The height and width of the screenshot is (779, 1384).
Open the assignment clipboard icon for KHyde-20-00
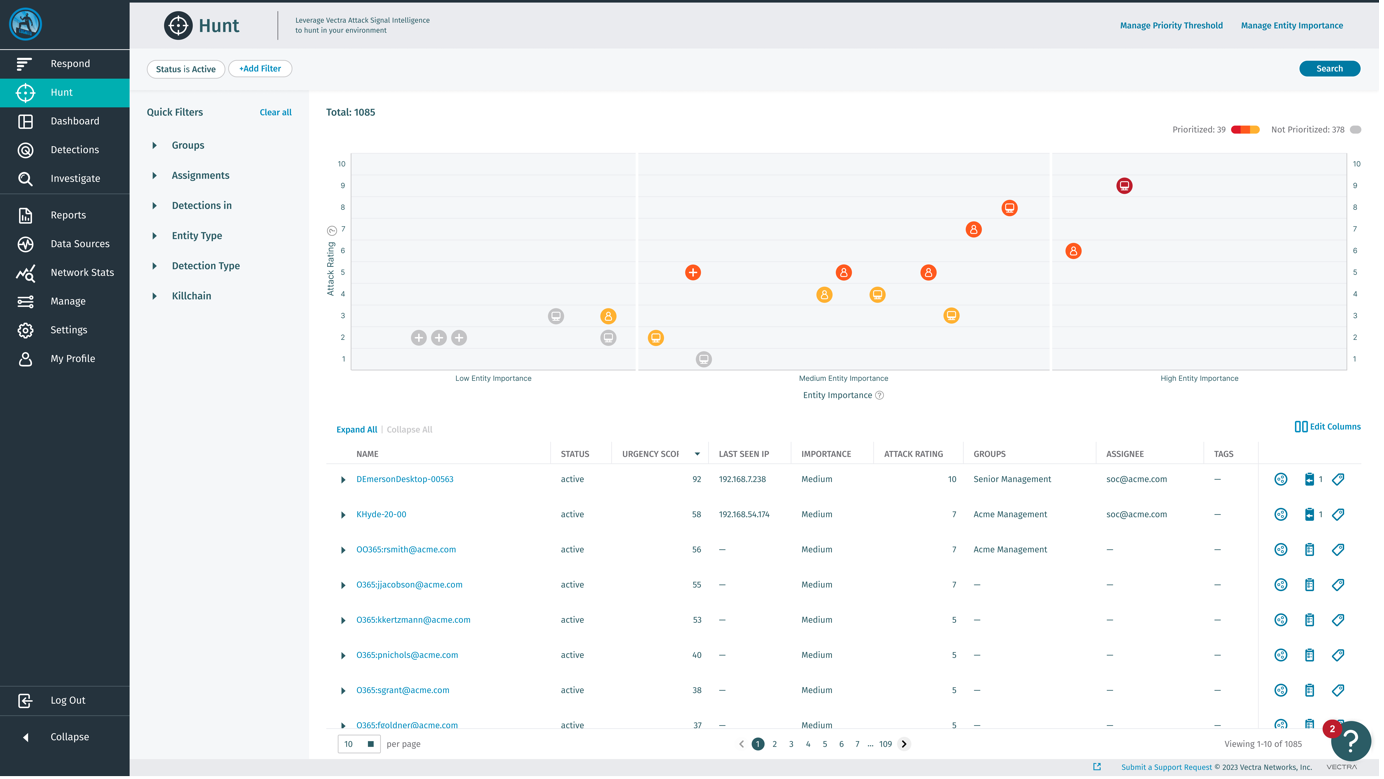point(1310,514)
